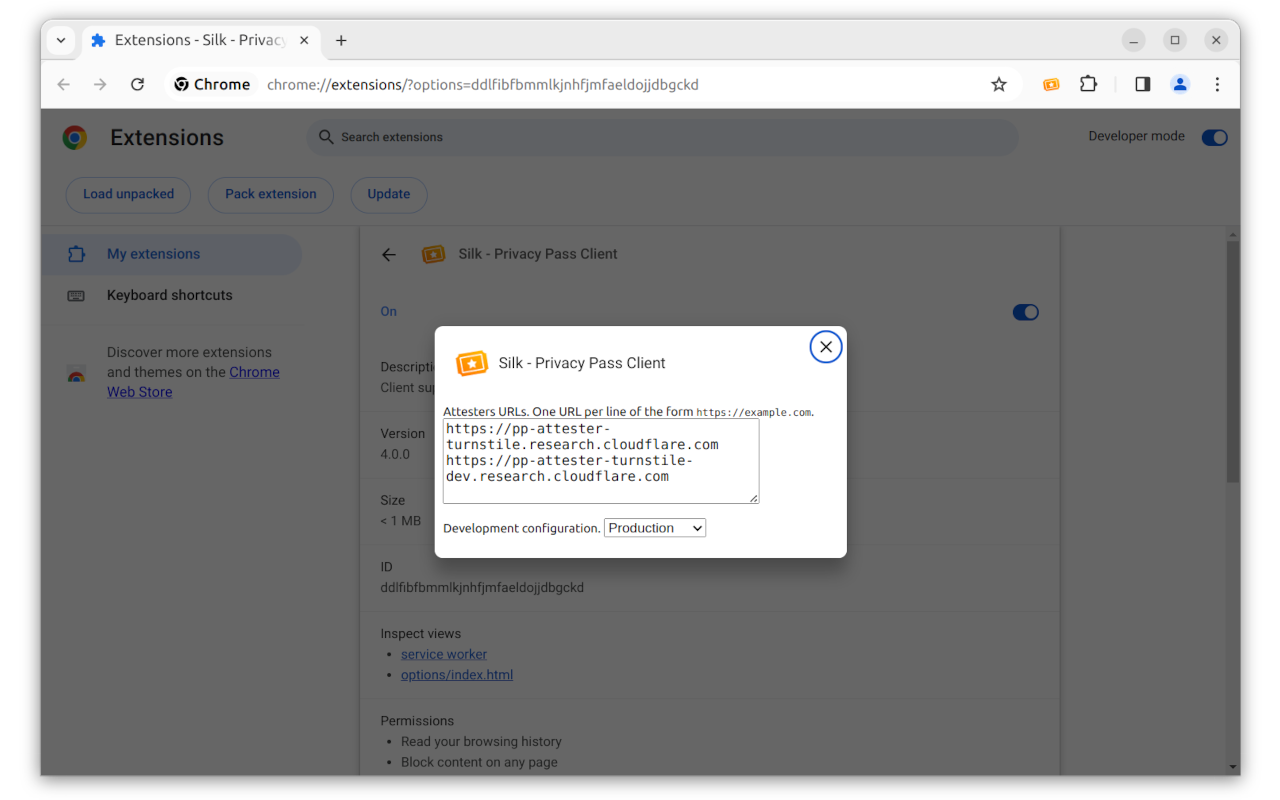The height and width of the screenshot is (800, 1280).
Task: Close the Extensions browser tab
Action: [302, 41]
